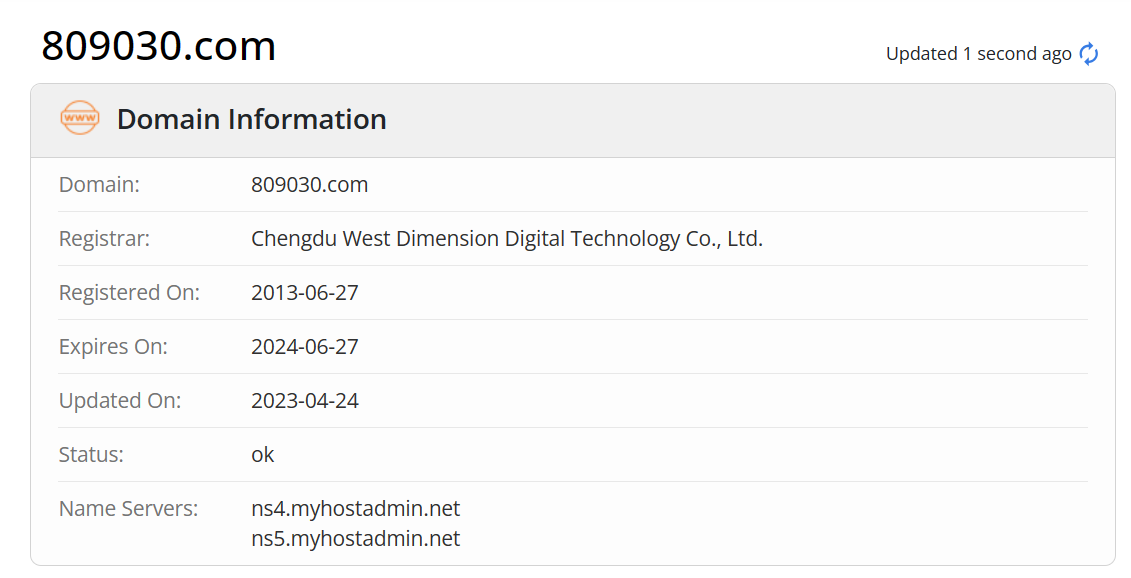The image size is (1131, 578).
Task: Select the Registered On row label
Action: (x=129, y=292)
